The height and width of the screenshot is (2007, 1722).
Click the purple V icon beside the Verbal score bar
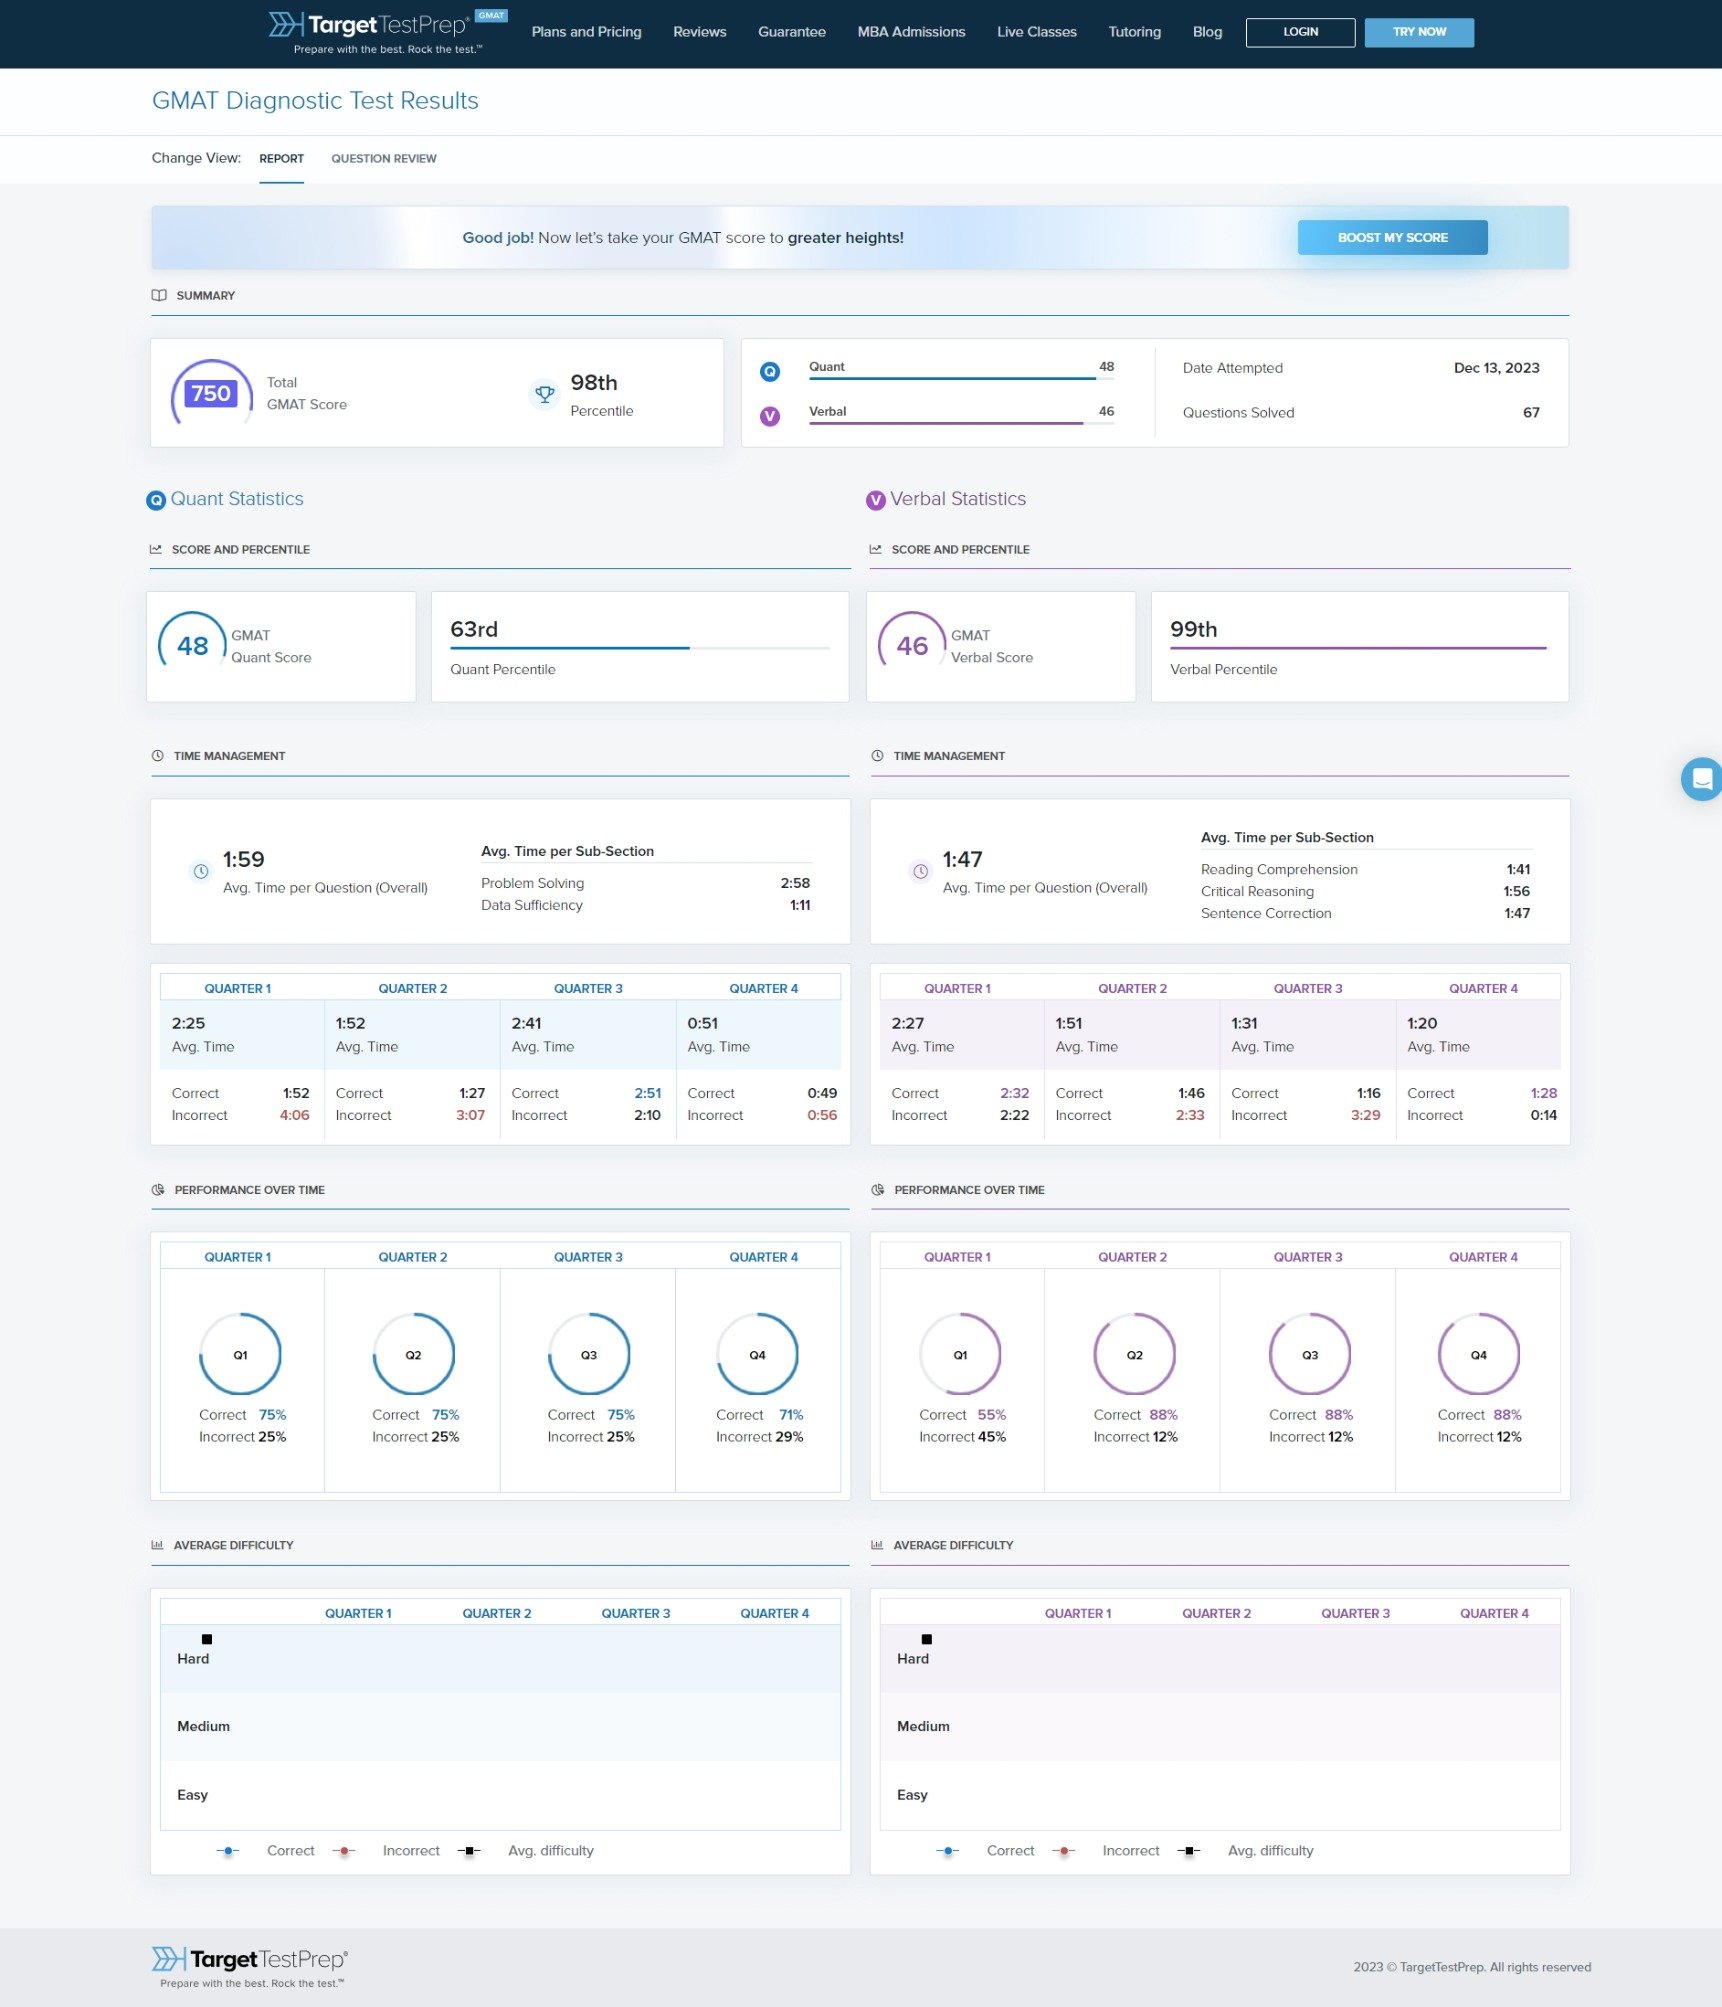pyautogui.click(x=770, y=416)
